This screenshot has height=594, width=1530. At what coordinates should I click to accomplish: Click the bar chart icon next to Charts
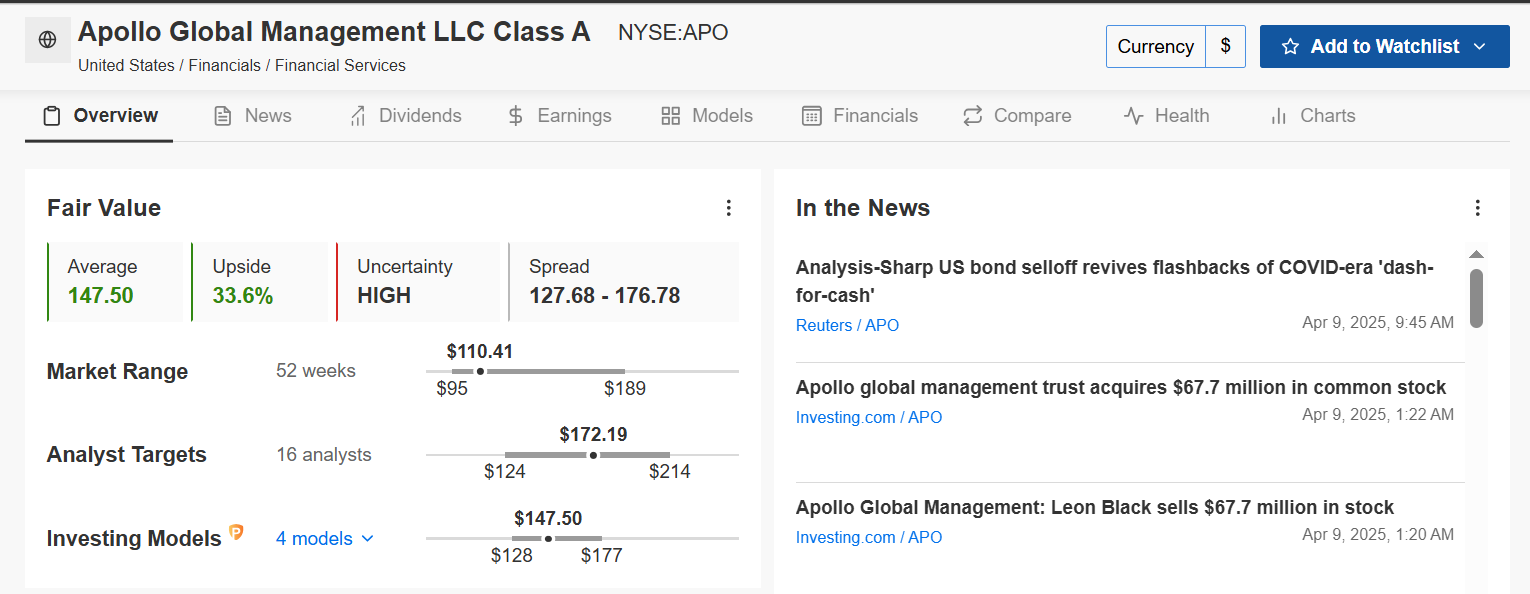[1278, 116]
